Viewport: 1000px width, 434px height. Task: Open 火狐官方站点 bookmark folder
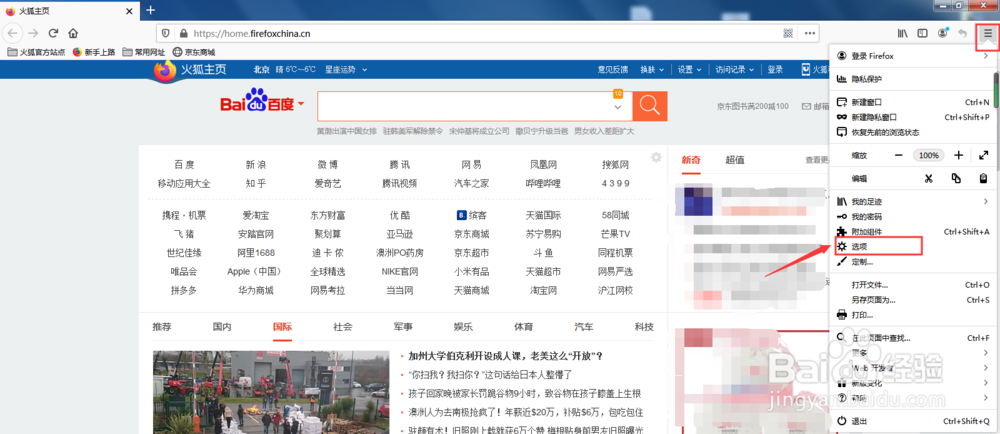36,52
